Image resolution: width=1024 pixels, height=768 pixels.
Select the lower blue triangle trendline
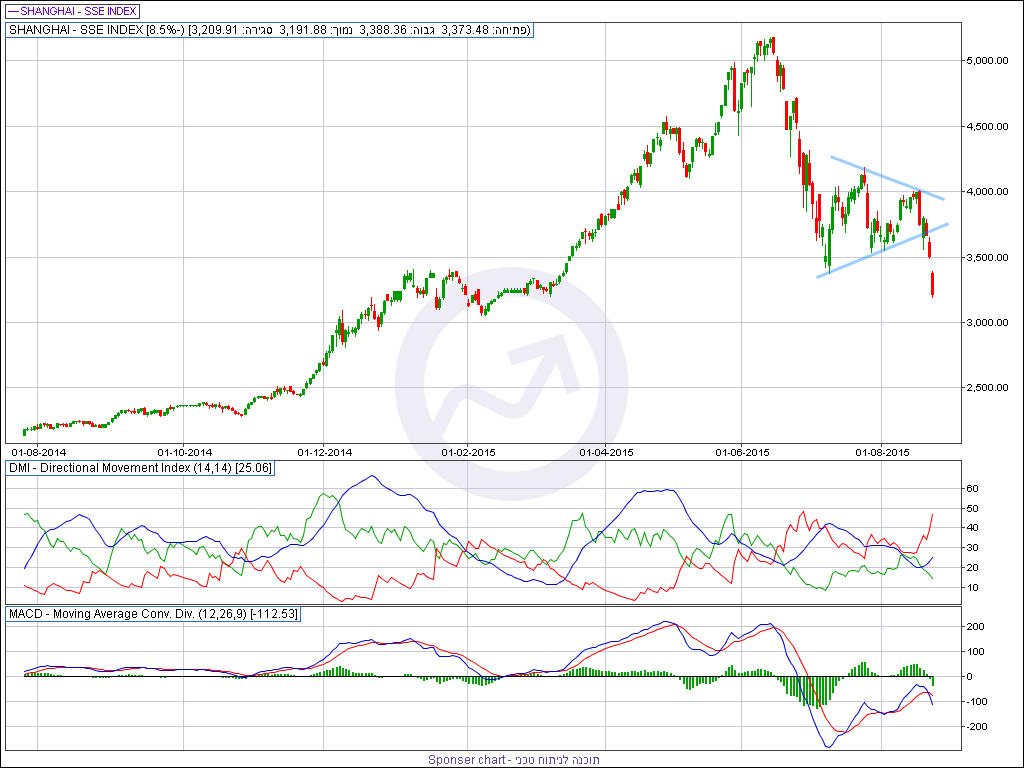click(x=882, y=251)
